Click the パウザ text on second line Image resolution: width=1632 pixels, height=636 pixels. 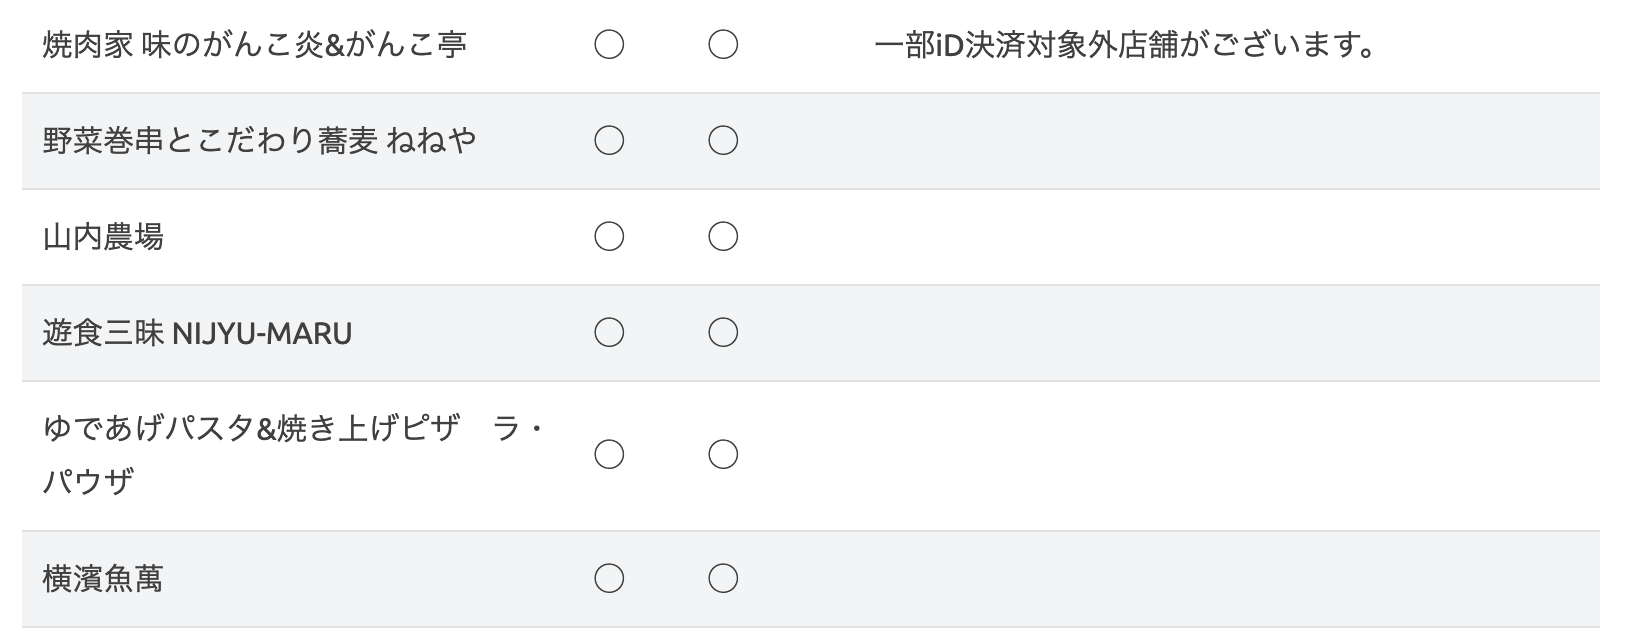tap(88, 482)
